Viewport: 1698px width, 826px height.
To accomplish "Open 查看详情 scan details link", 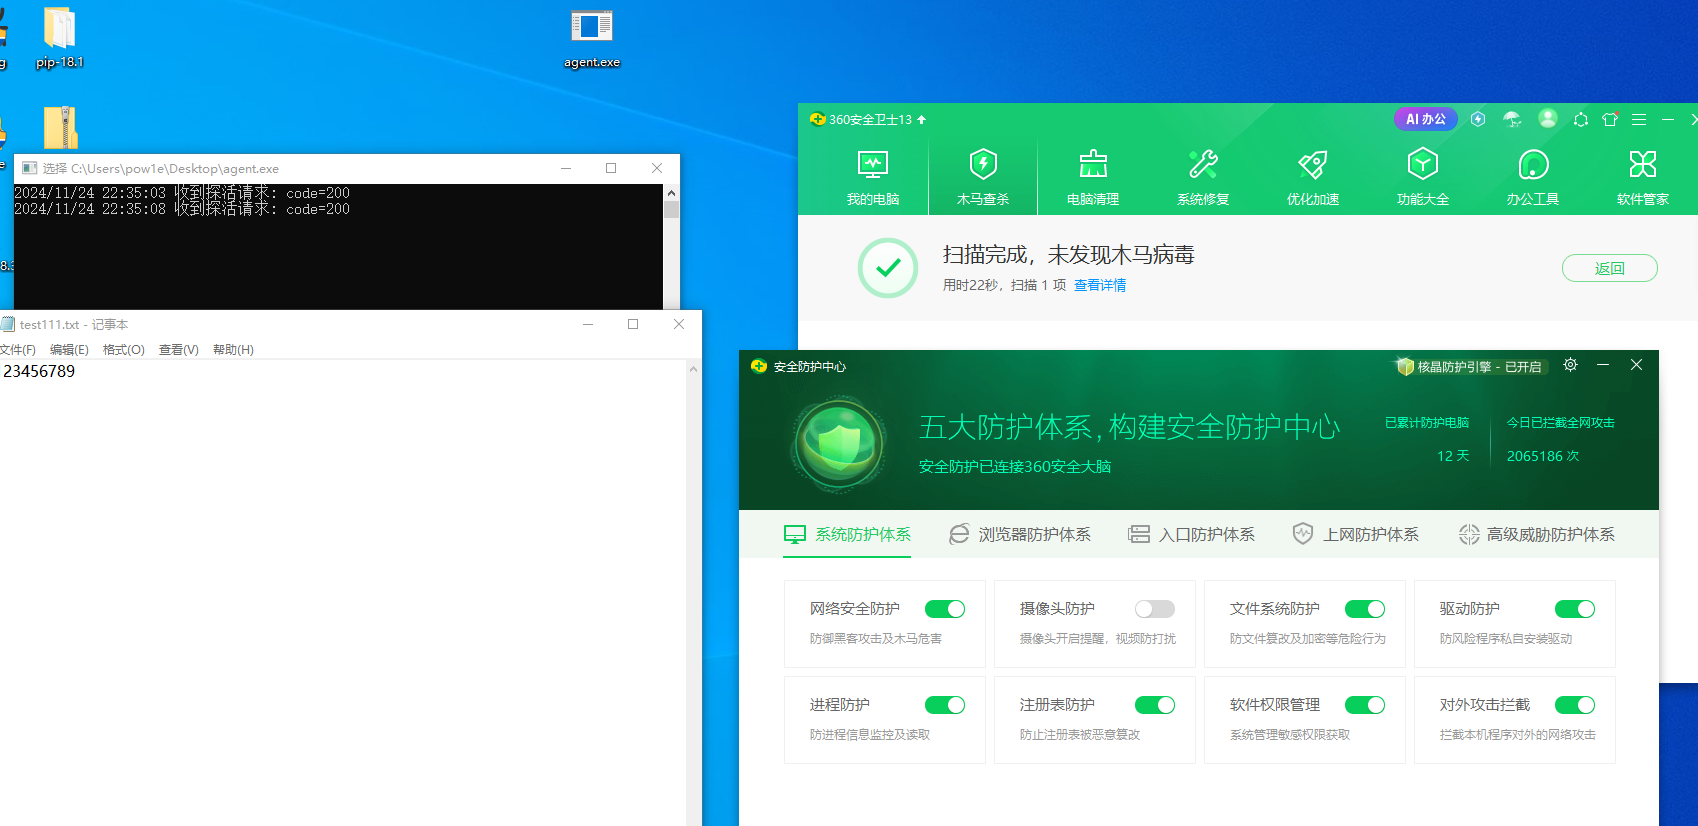I will click(x=1100, y=285).
